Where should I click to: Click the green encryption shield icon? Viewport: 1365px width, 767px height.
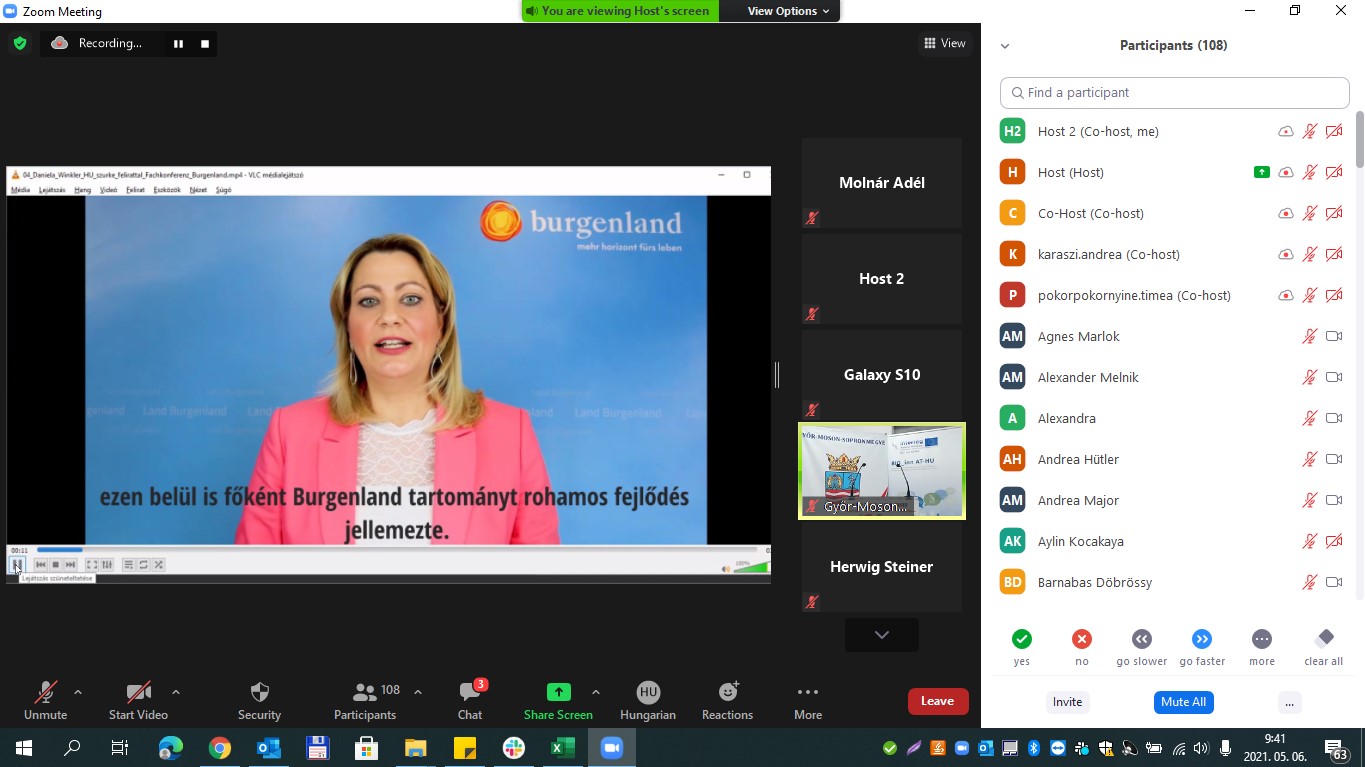pos(19,43)
